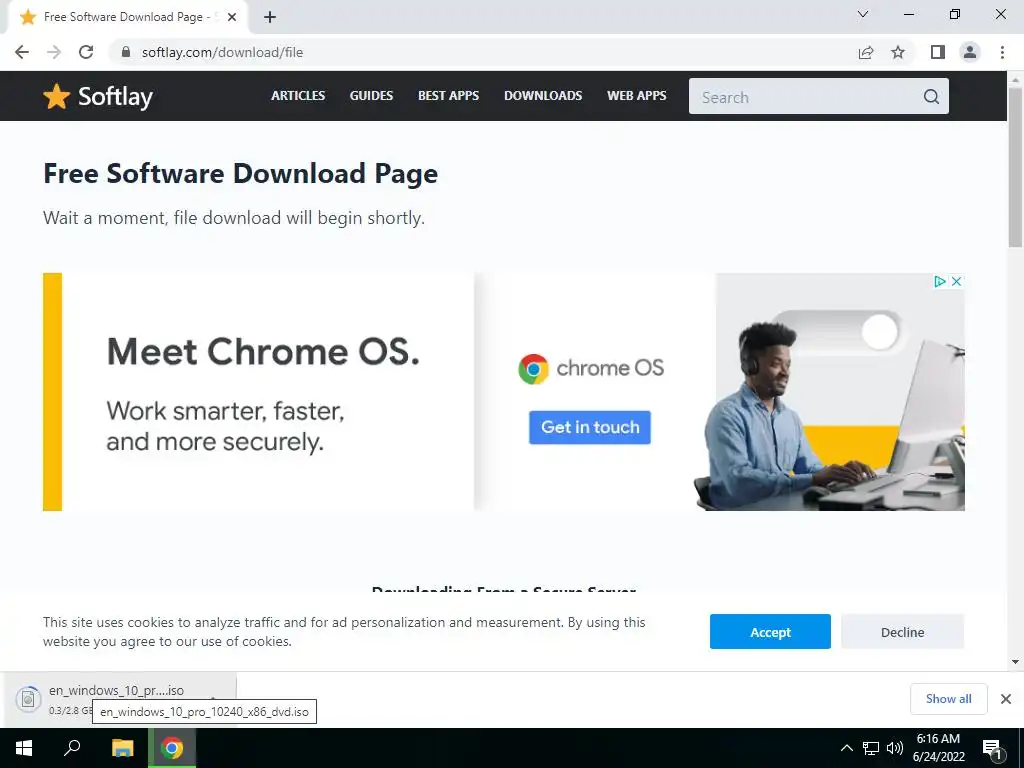Open Windows Start menu

point(24,748)
